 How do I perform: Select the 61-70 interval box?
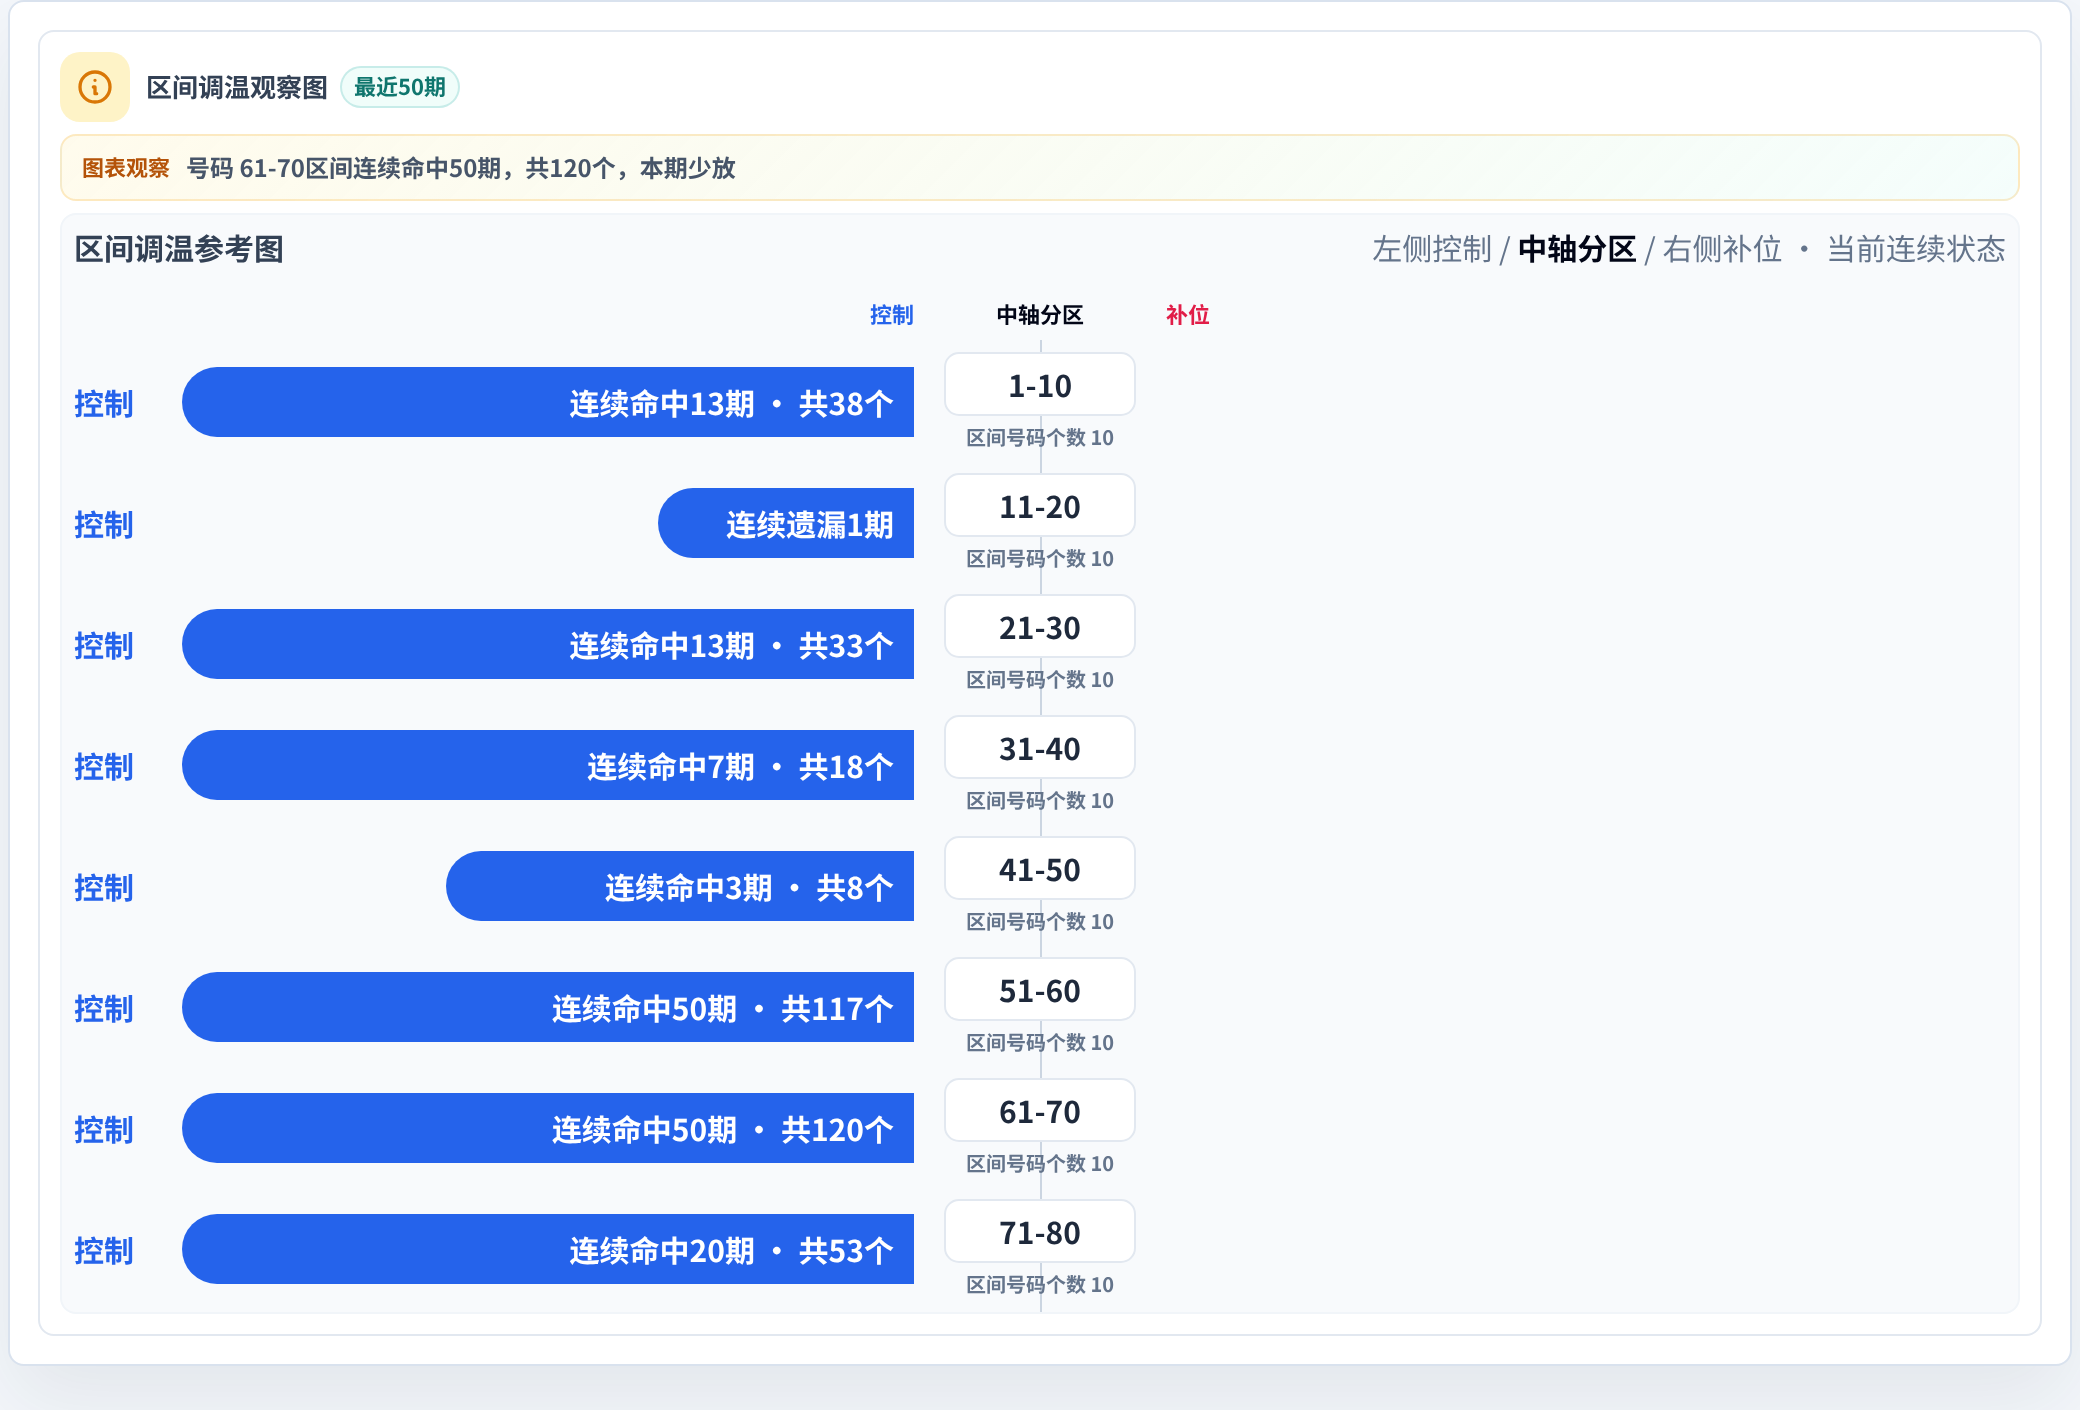(1040, 1111)
